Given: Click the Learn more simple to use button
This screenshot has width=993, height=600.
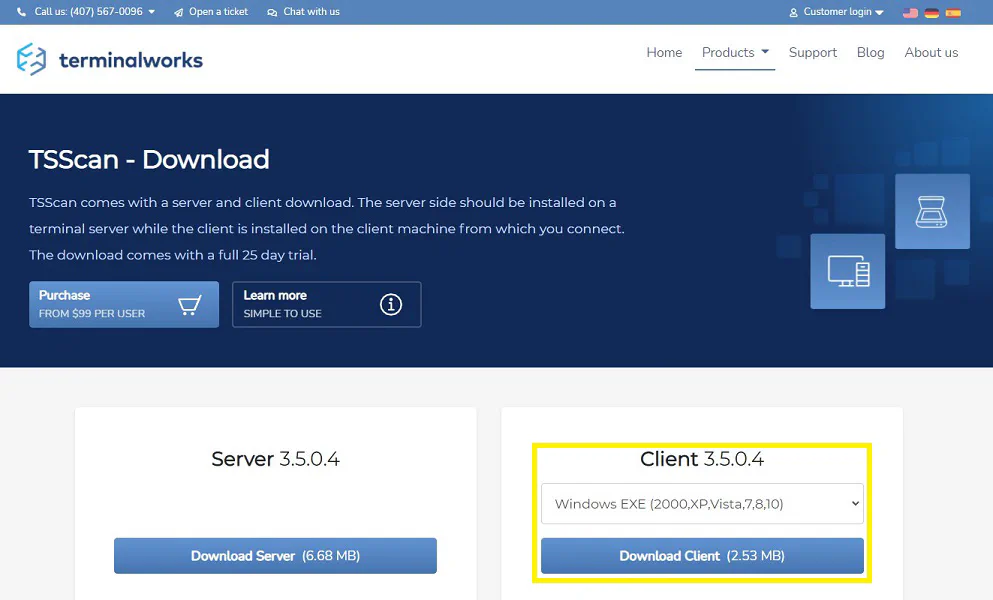Looking at the screenshot, I should pos(327,305).
